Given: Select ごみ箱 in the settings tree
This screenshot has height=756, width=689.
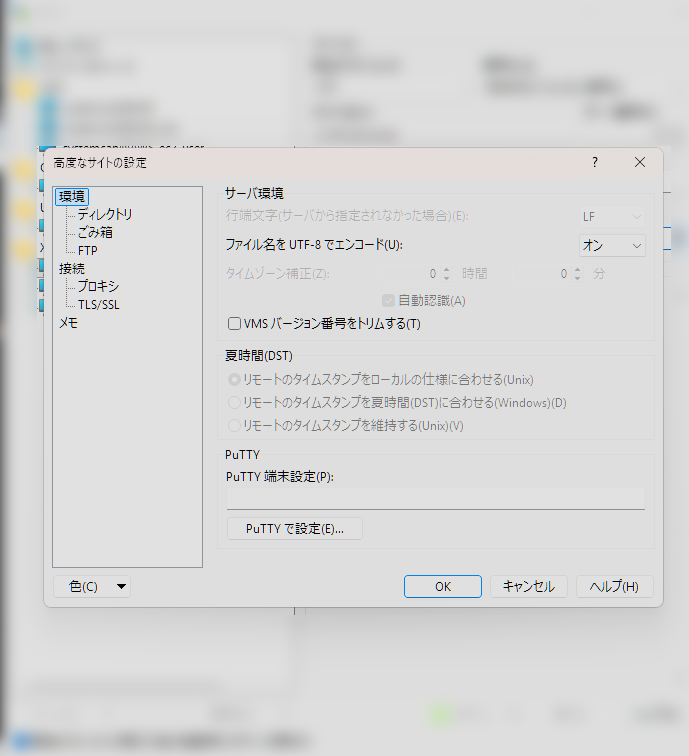Looking at the screenshot, I should (x=95, y=232).
